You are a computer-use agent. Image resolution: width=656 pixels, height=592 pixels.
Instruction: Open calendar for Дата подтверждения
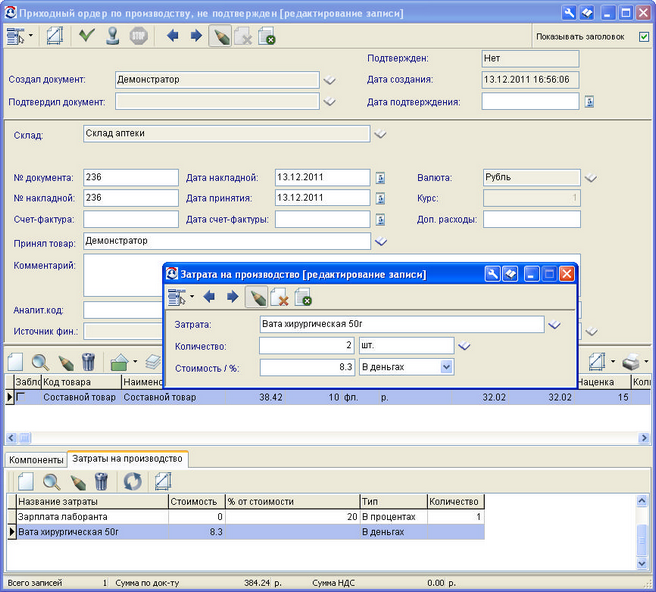tap(589, 102)
